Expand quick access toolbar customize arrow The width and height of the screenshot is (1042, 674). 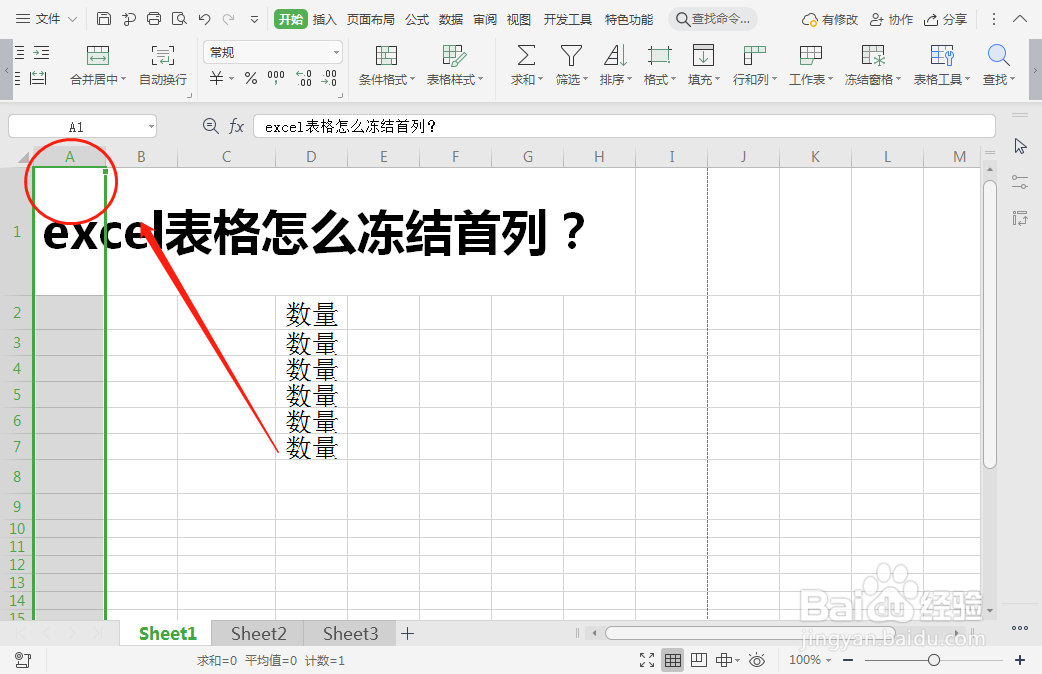click(x=254, y=19)
